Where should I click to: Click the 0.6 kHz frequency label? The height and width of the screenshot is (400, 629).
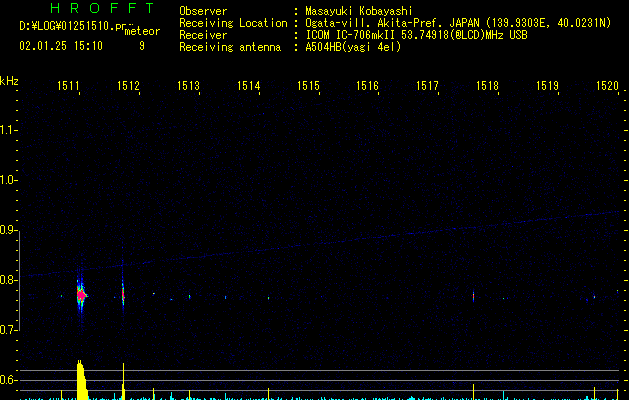(x=8, y=380)
